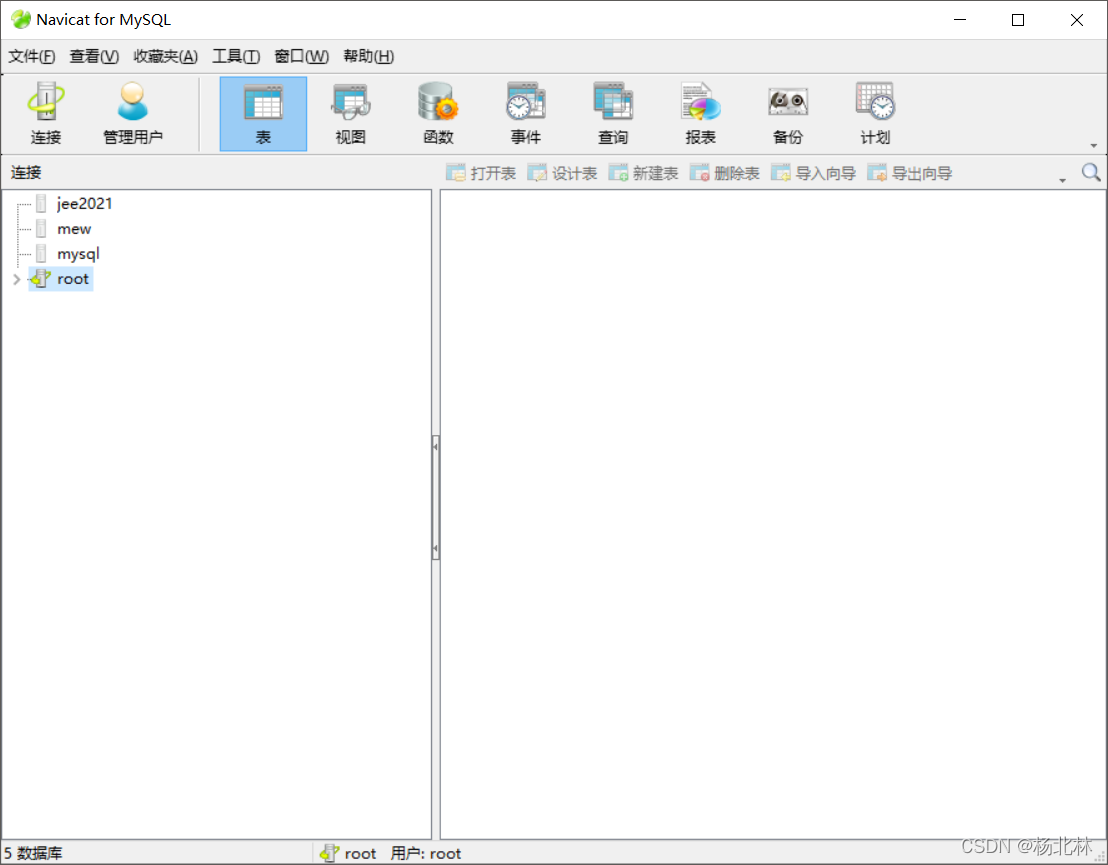The image size is (1108, 865).
Task: Open the 工具(T) menu
Action: tap(236, 57)
